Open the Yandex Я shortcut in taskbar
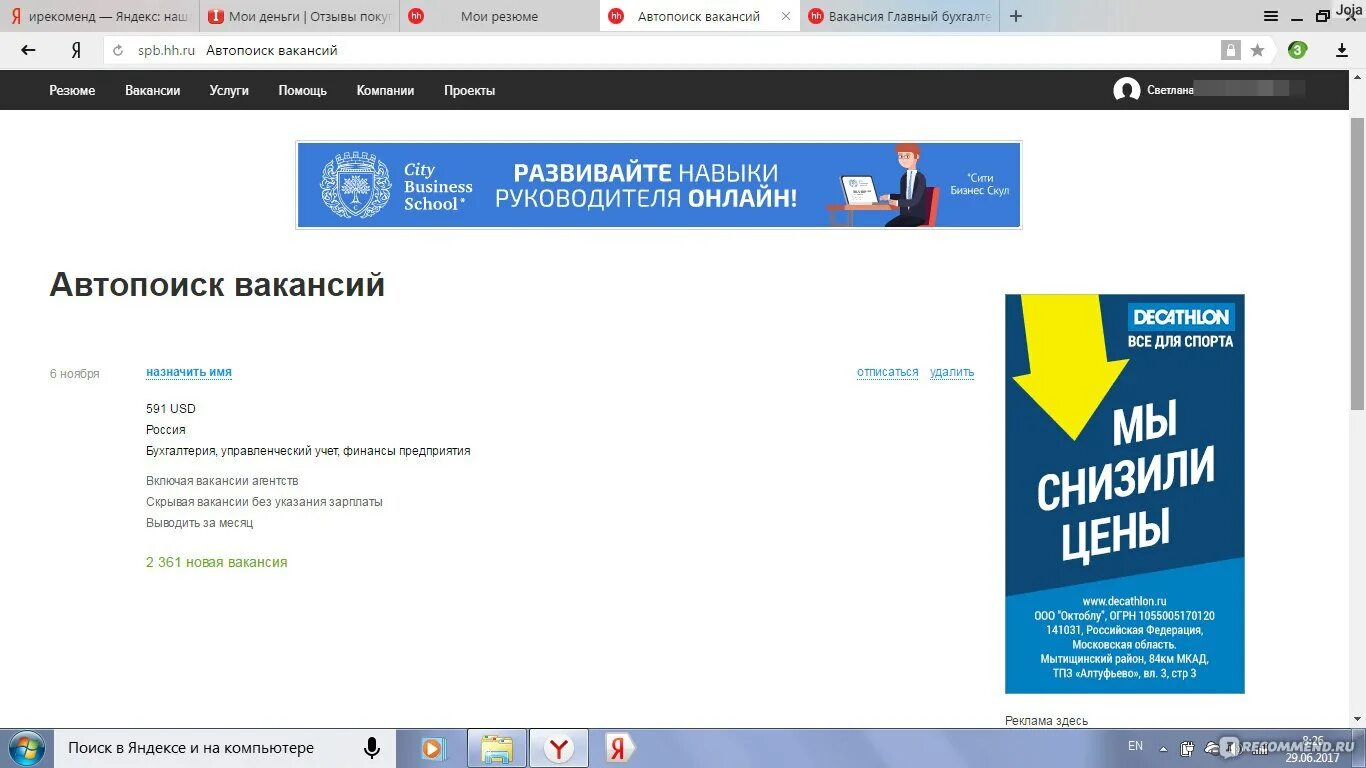Screen dimensions: 1366x768 (x=619, y=748)
